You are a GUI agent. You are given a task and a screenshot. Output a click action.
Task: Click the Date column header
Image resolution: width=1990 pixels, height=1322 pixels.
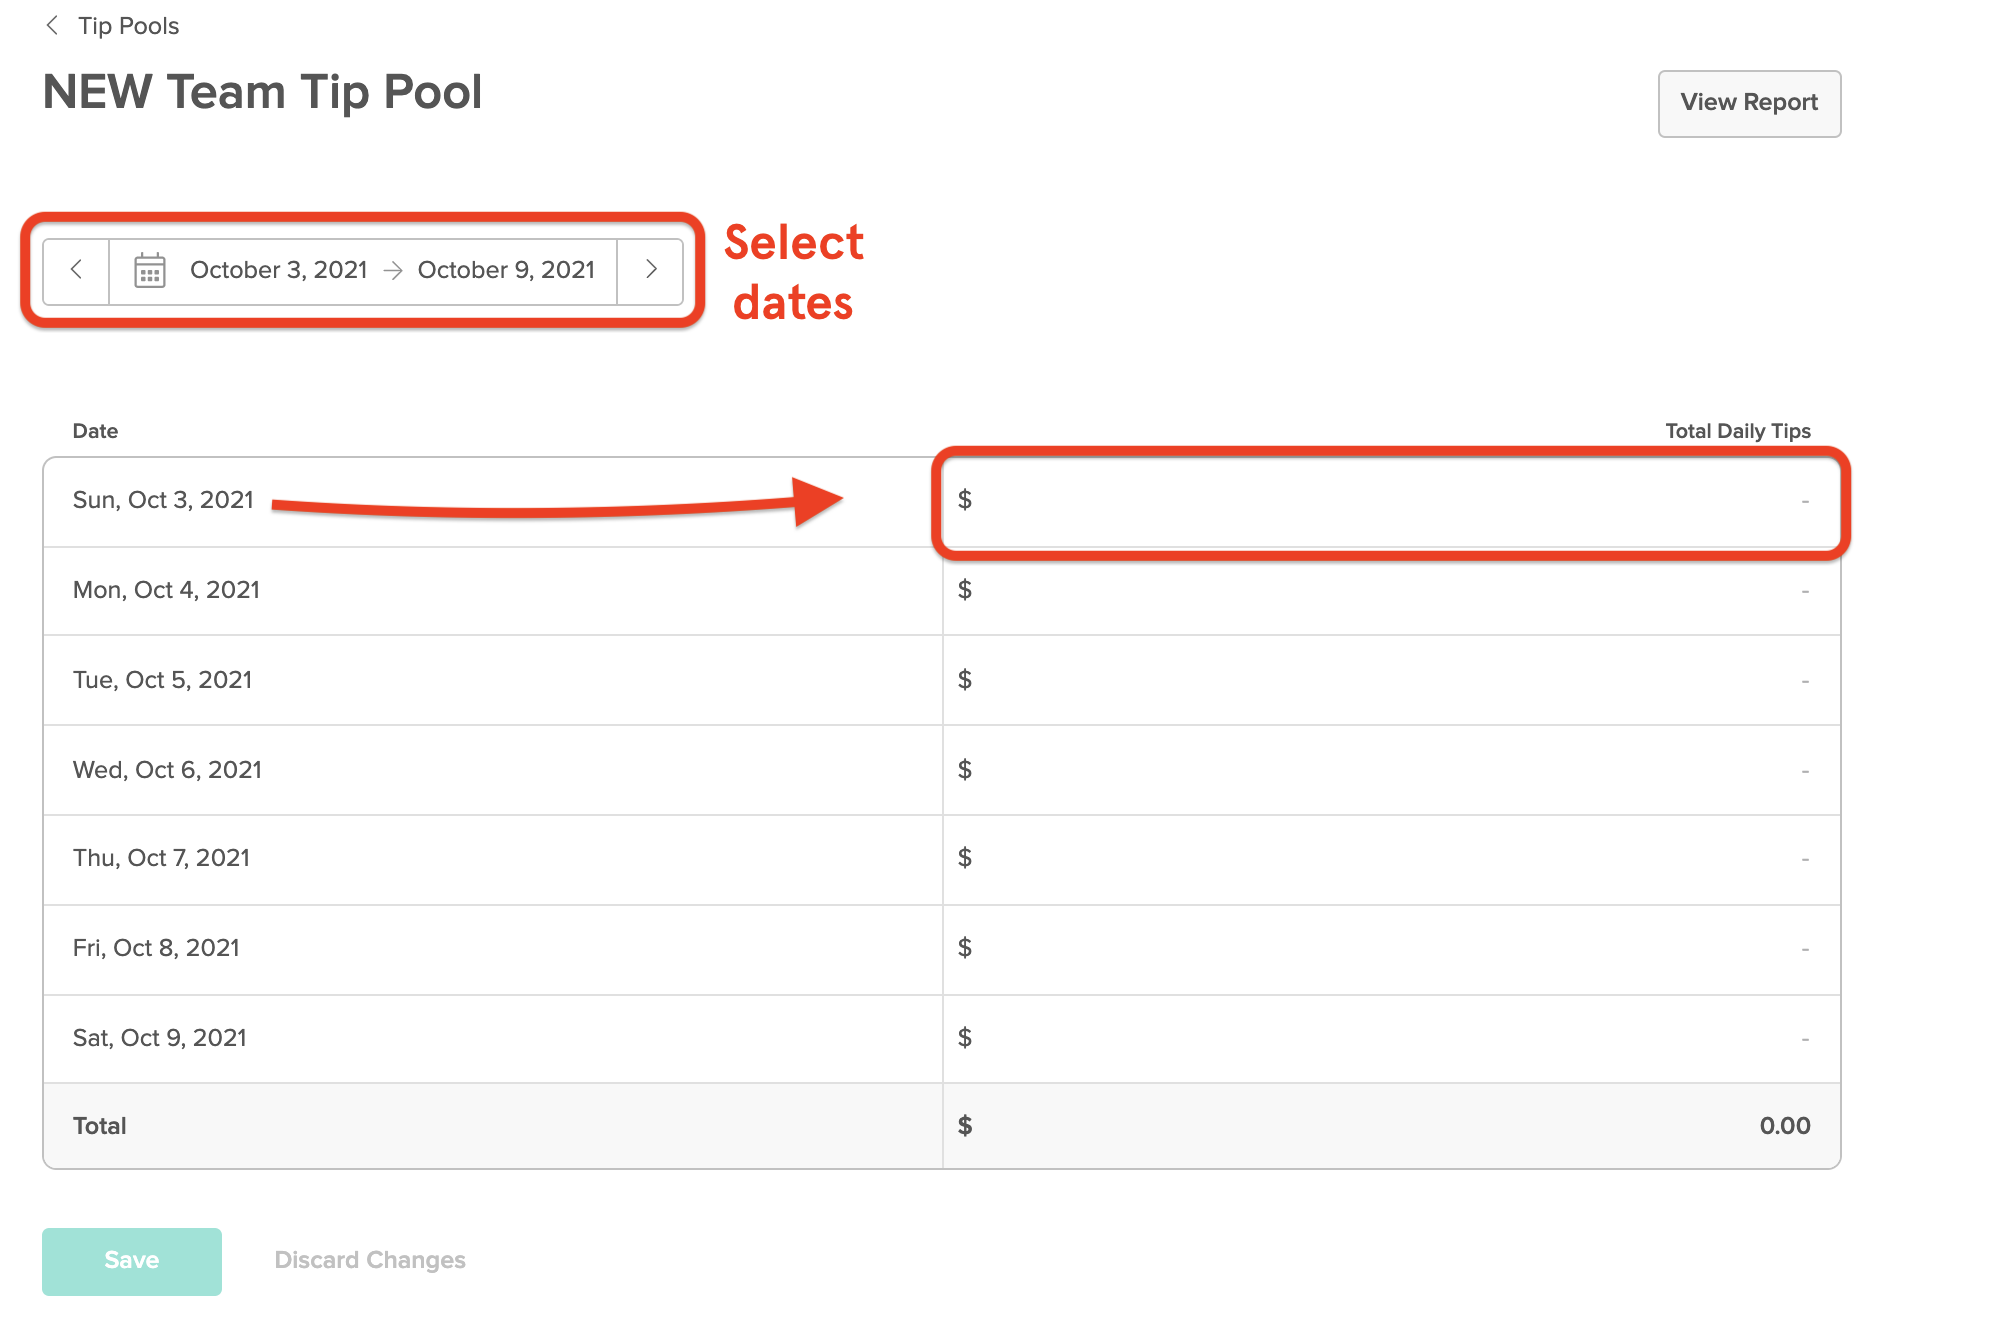click(x=95, y=430)
